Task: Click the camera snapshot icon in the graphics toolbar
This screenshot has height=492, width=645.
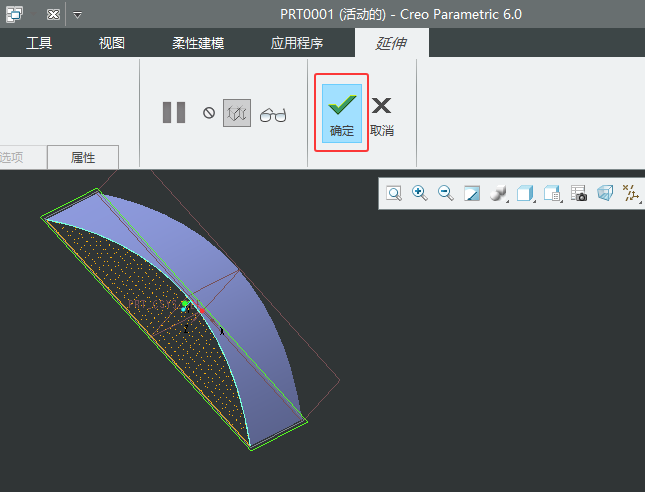Action: 579,193
